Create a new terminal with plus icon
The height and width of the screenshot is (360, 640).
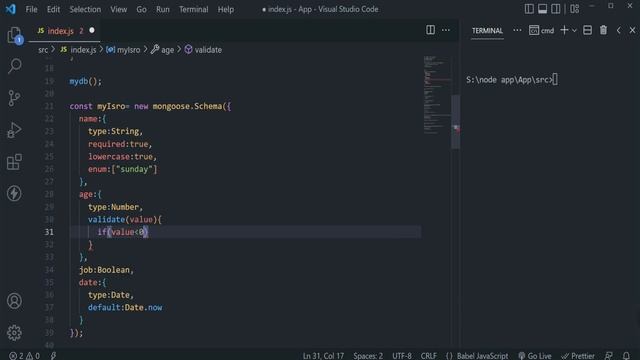point(564,30)
